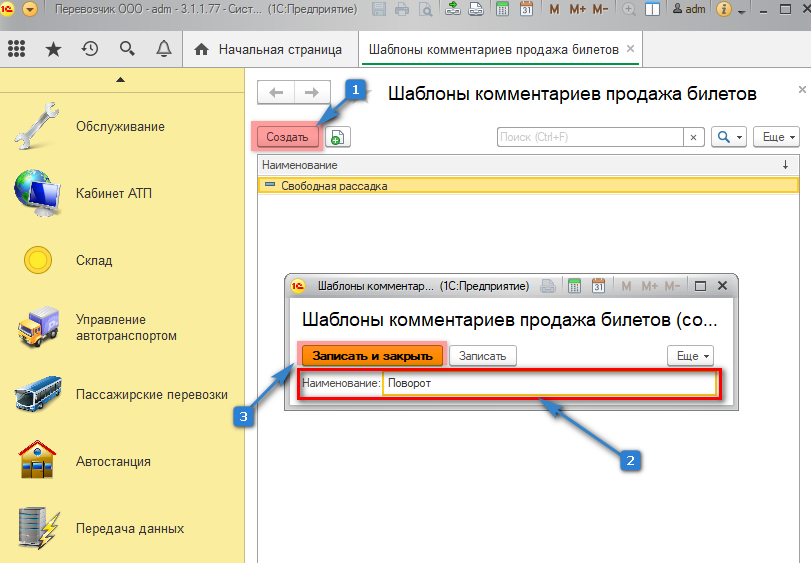Open calculator icon in top title bar
The width and height of the screenshot is (811, 563).
500,10
